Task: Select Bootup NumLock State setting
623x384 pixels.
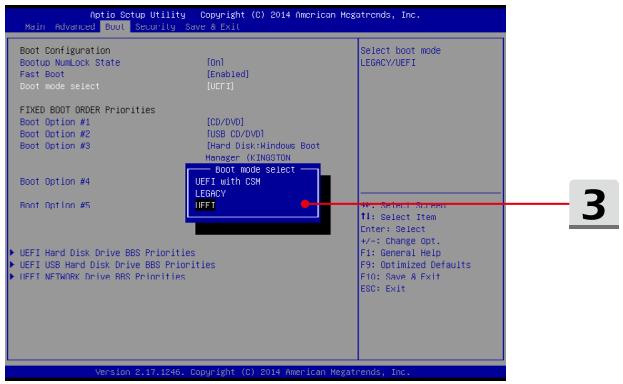Action: [70, 63]
